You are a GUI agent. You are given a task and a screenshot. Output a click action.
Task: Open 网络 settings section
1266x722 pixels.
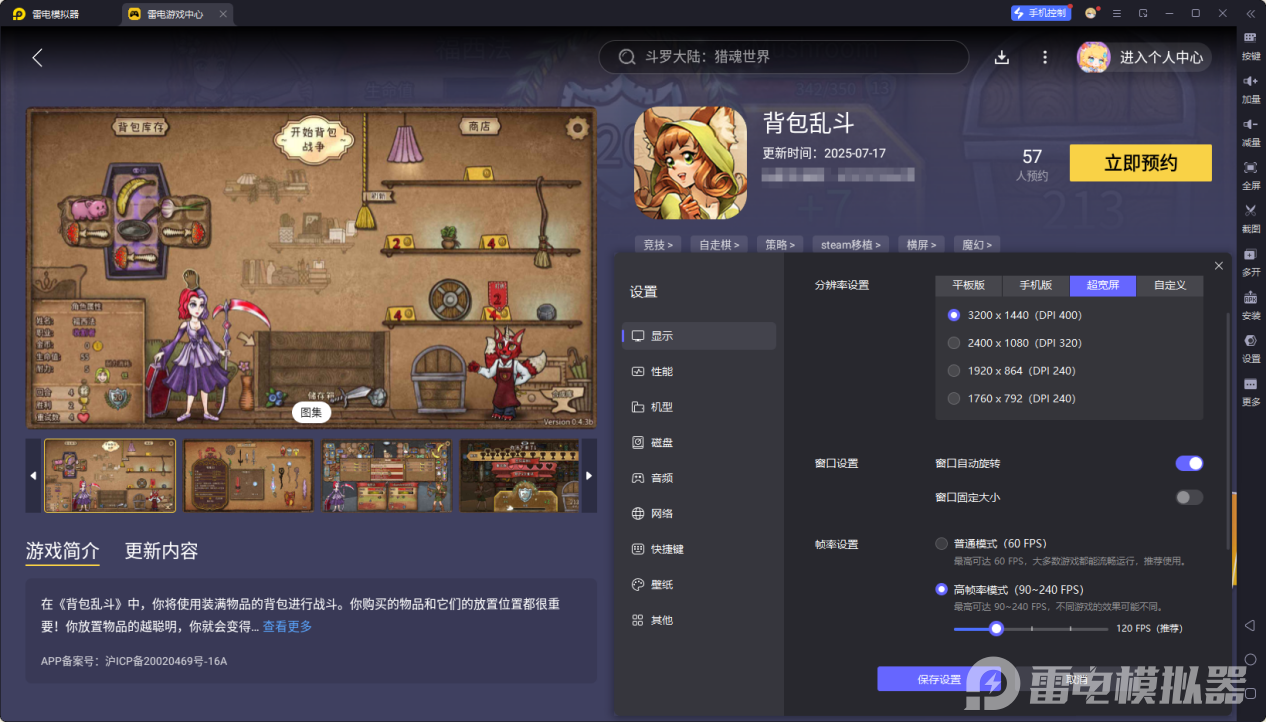[699, 513]
